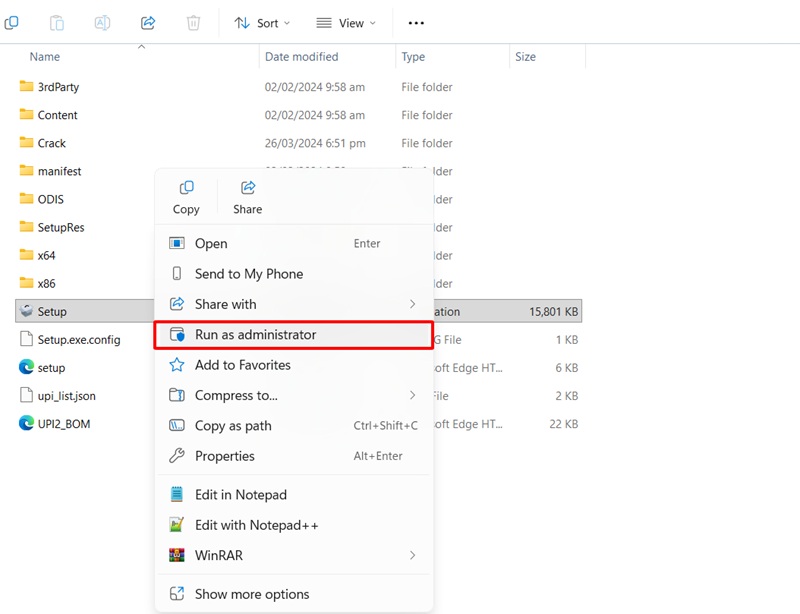Select Run as administrator
Screen dimensions: 800x614
(255, 335)
